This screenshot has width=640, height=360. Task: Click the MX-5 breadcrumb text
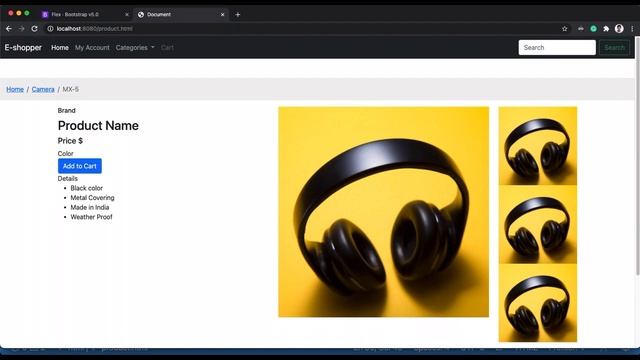[x=71, y=89]
